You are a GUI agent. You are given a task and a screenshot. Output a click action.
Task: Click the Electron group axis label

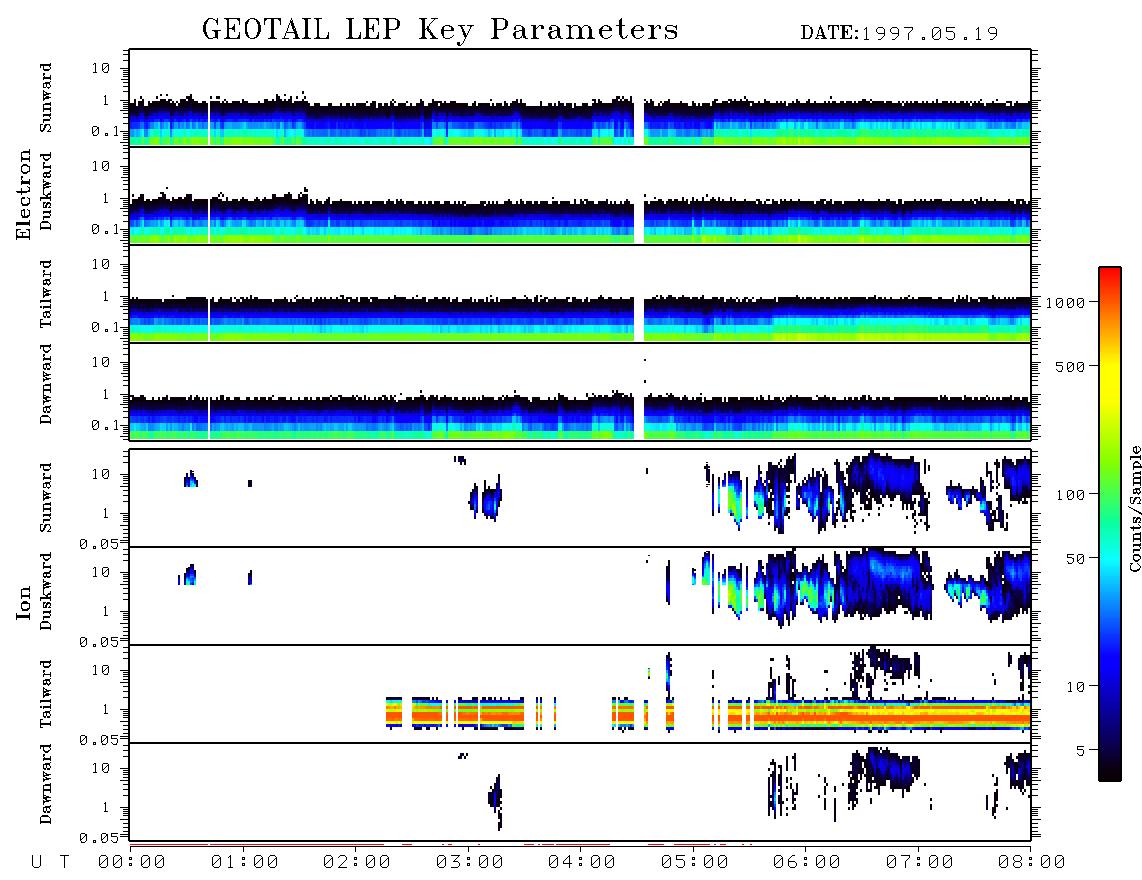tap(24, 195)
